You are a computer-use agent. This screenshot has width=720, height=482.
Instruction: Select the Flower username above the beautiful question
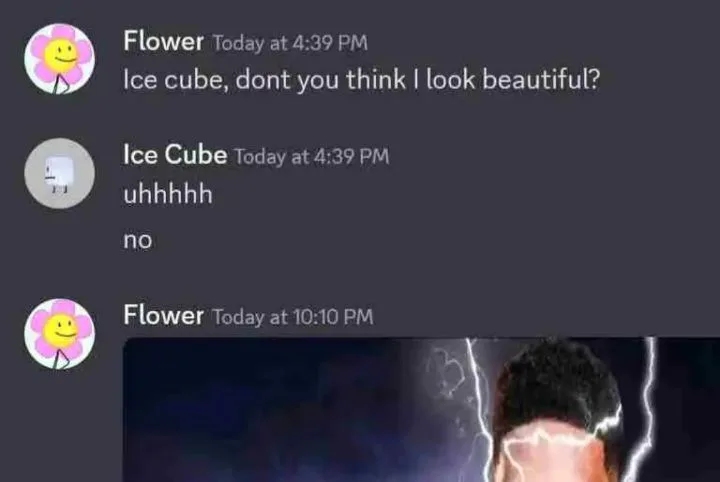coord(163,41)
